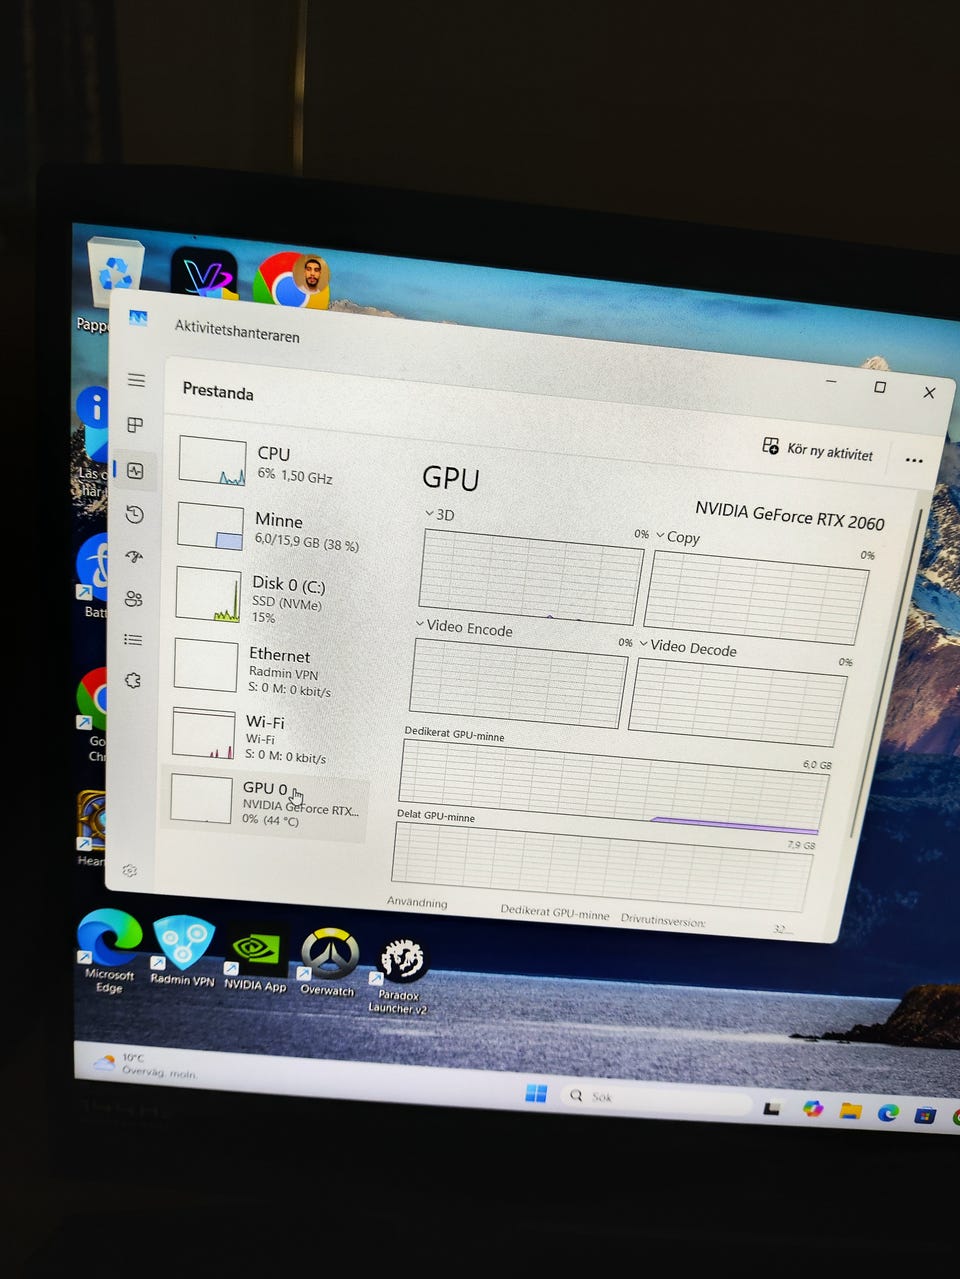960x1279 pixels.
Task: Open the Microsoft Edge desktop shortcut
Action: pos(109,950)
